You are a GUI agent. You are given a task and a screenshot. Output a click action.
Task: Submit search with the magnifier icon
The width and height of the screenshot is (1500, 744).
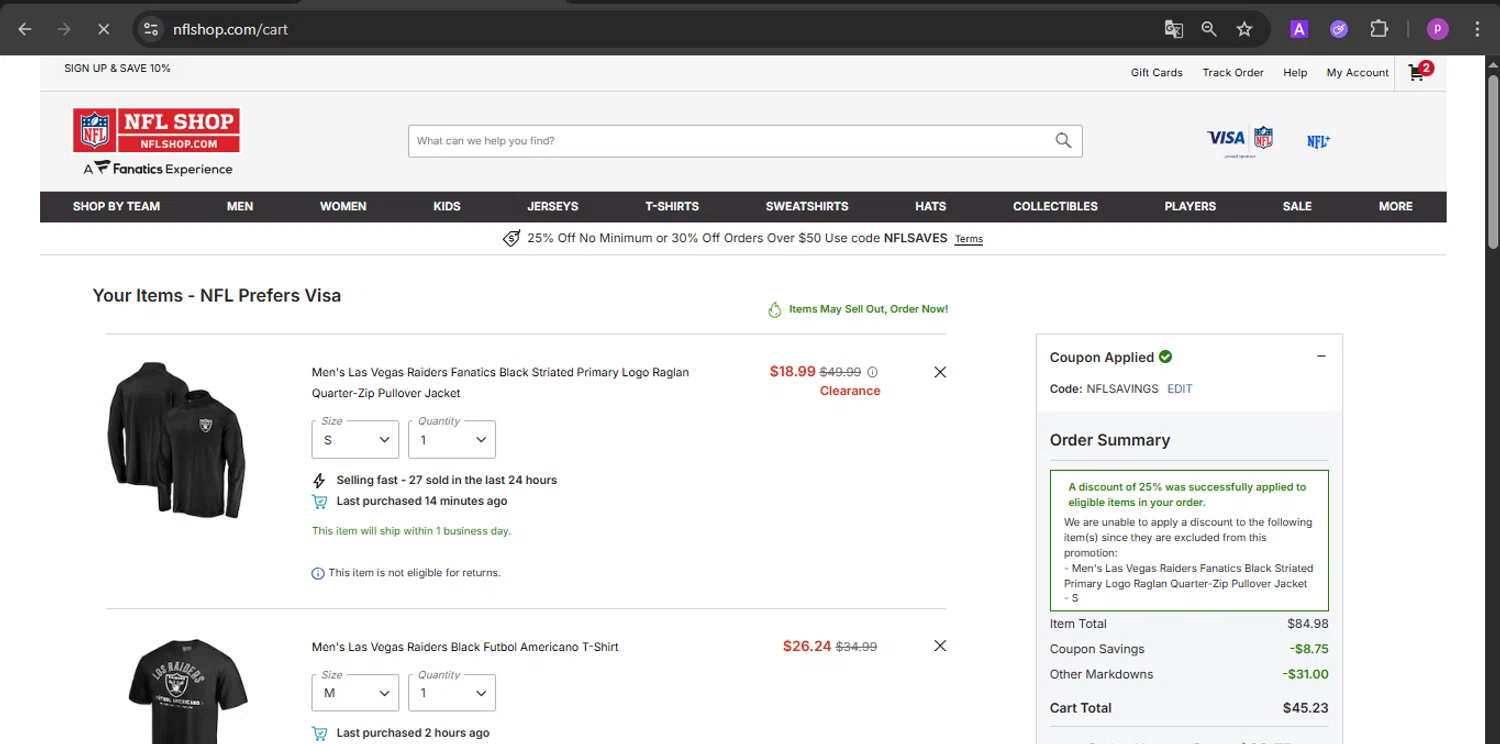click(x=1063, y=141)
